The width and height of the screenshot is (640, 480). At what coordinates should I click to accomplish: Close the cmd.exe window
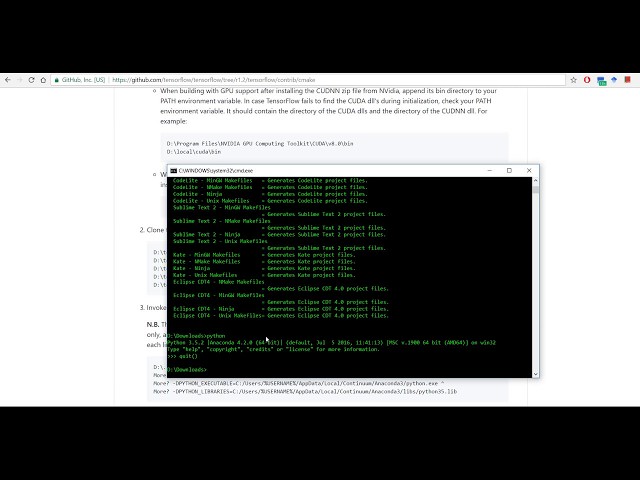click(529, 171)
